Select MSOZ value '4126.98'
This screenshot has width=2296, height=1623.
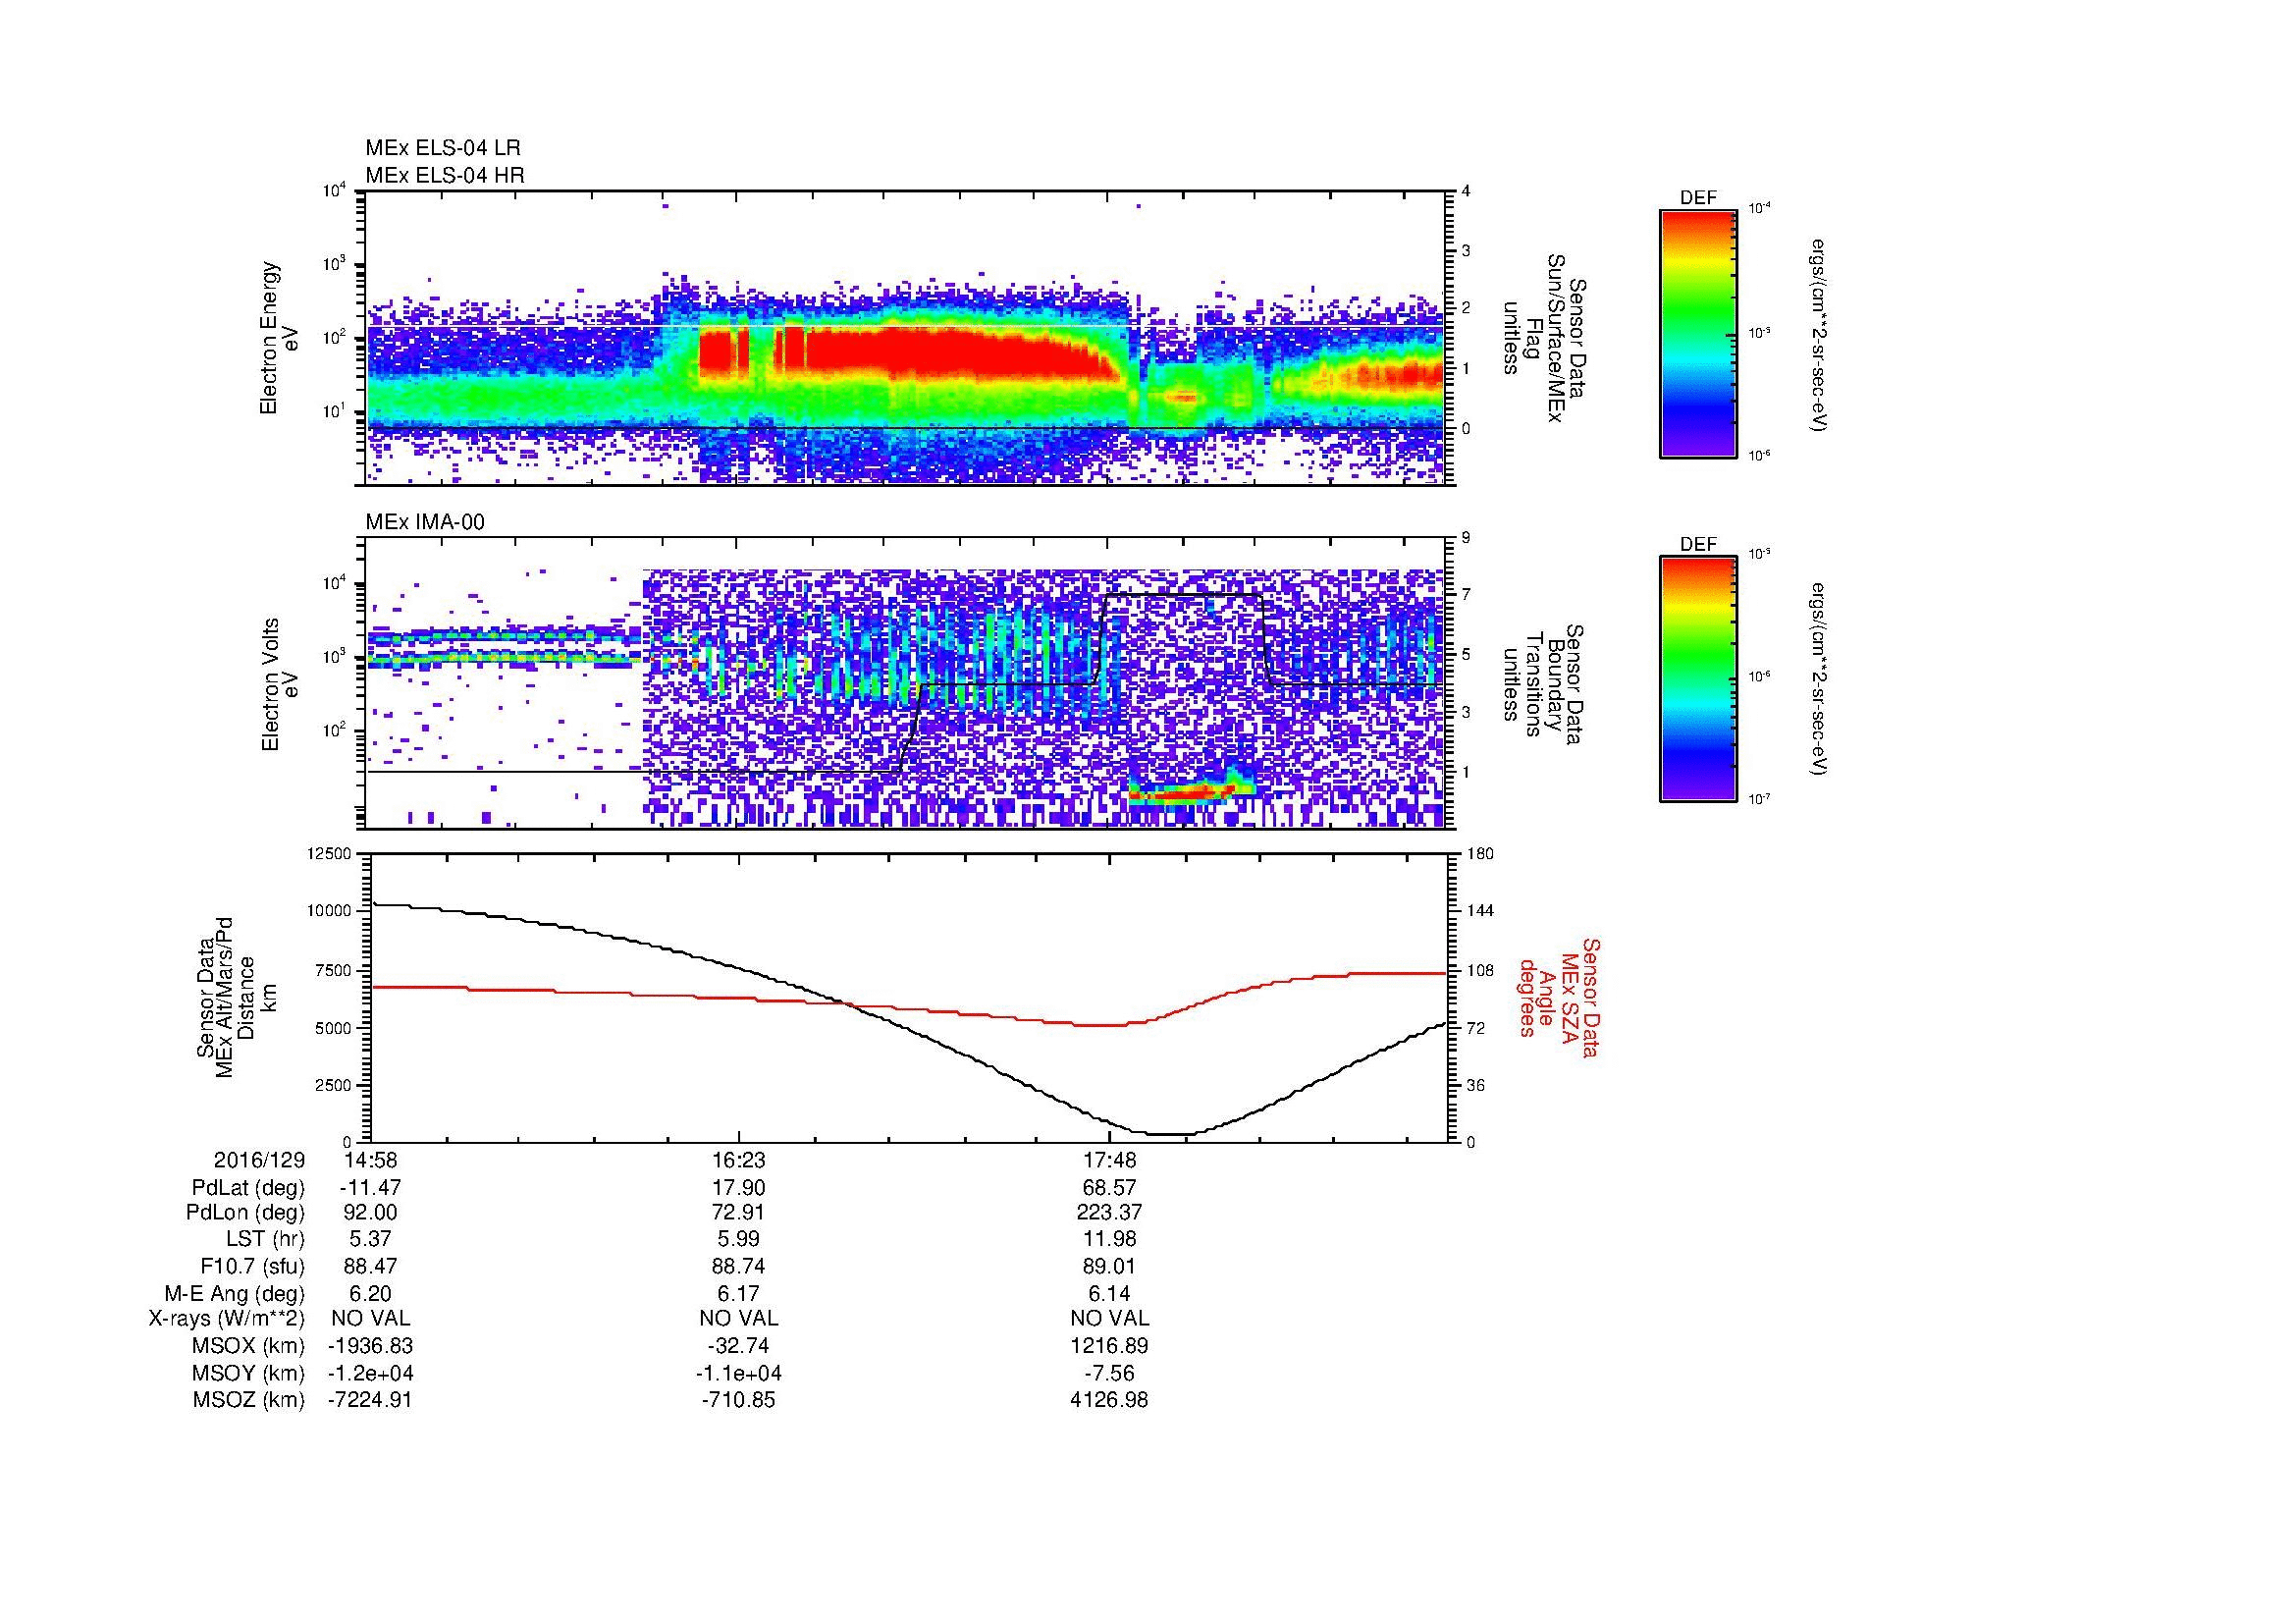(x=1109, y=1400)
